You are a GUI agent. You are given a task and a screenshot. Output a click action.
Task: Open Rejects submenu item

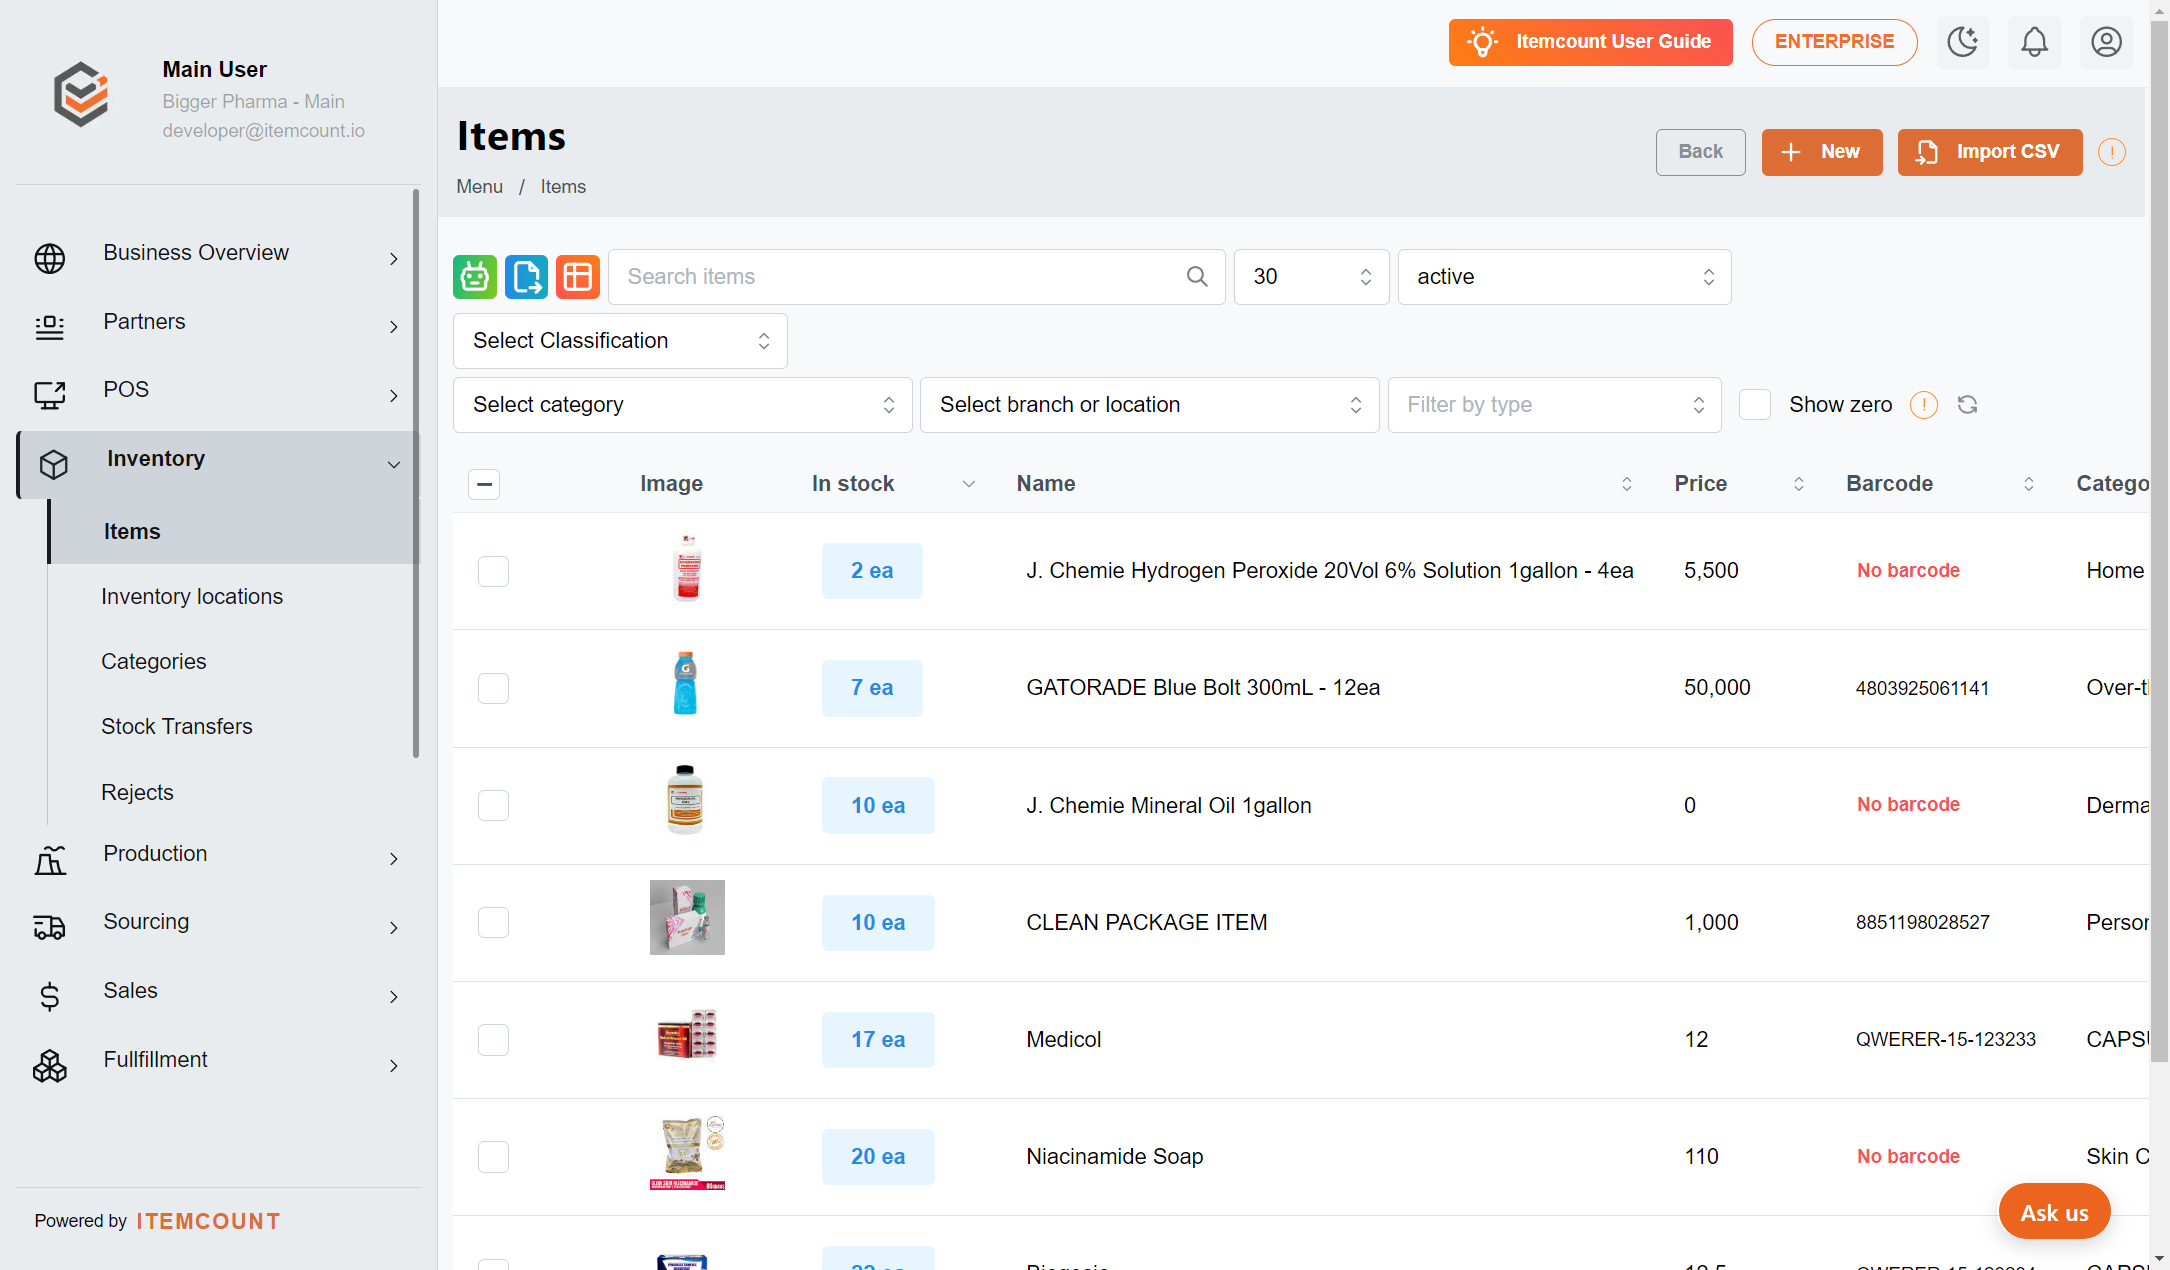pos(137,793)
